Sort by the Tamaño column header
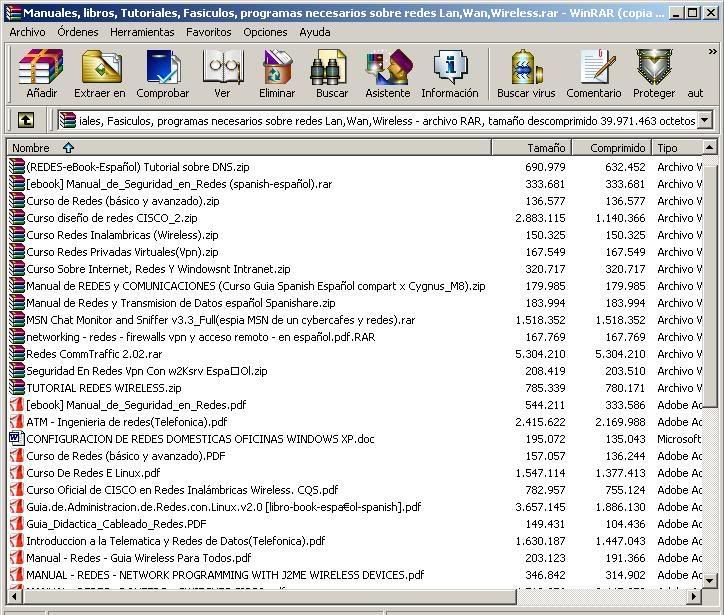This screenshot has width=724, height=615. 532,148
